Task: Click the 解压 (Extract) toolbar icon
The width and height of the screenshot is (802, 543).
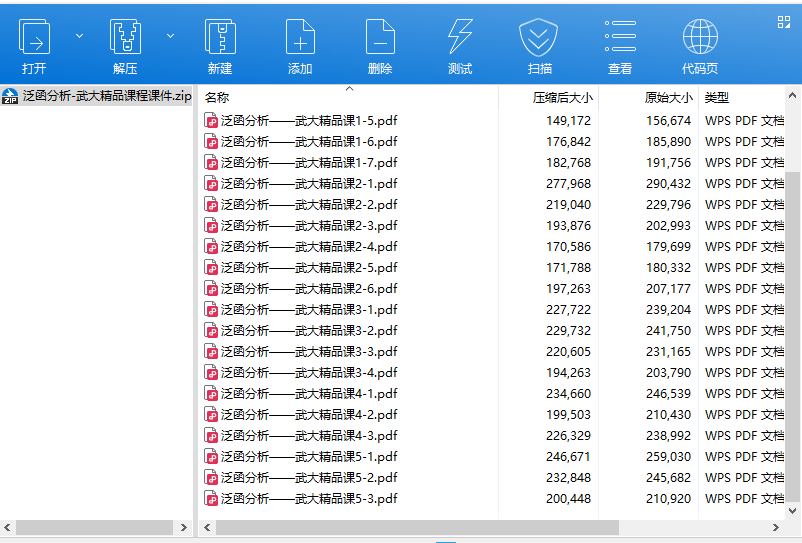Action: (125, 37)
